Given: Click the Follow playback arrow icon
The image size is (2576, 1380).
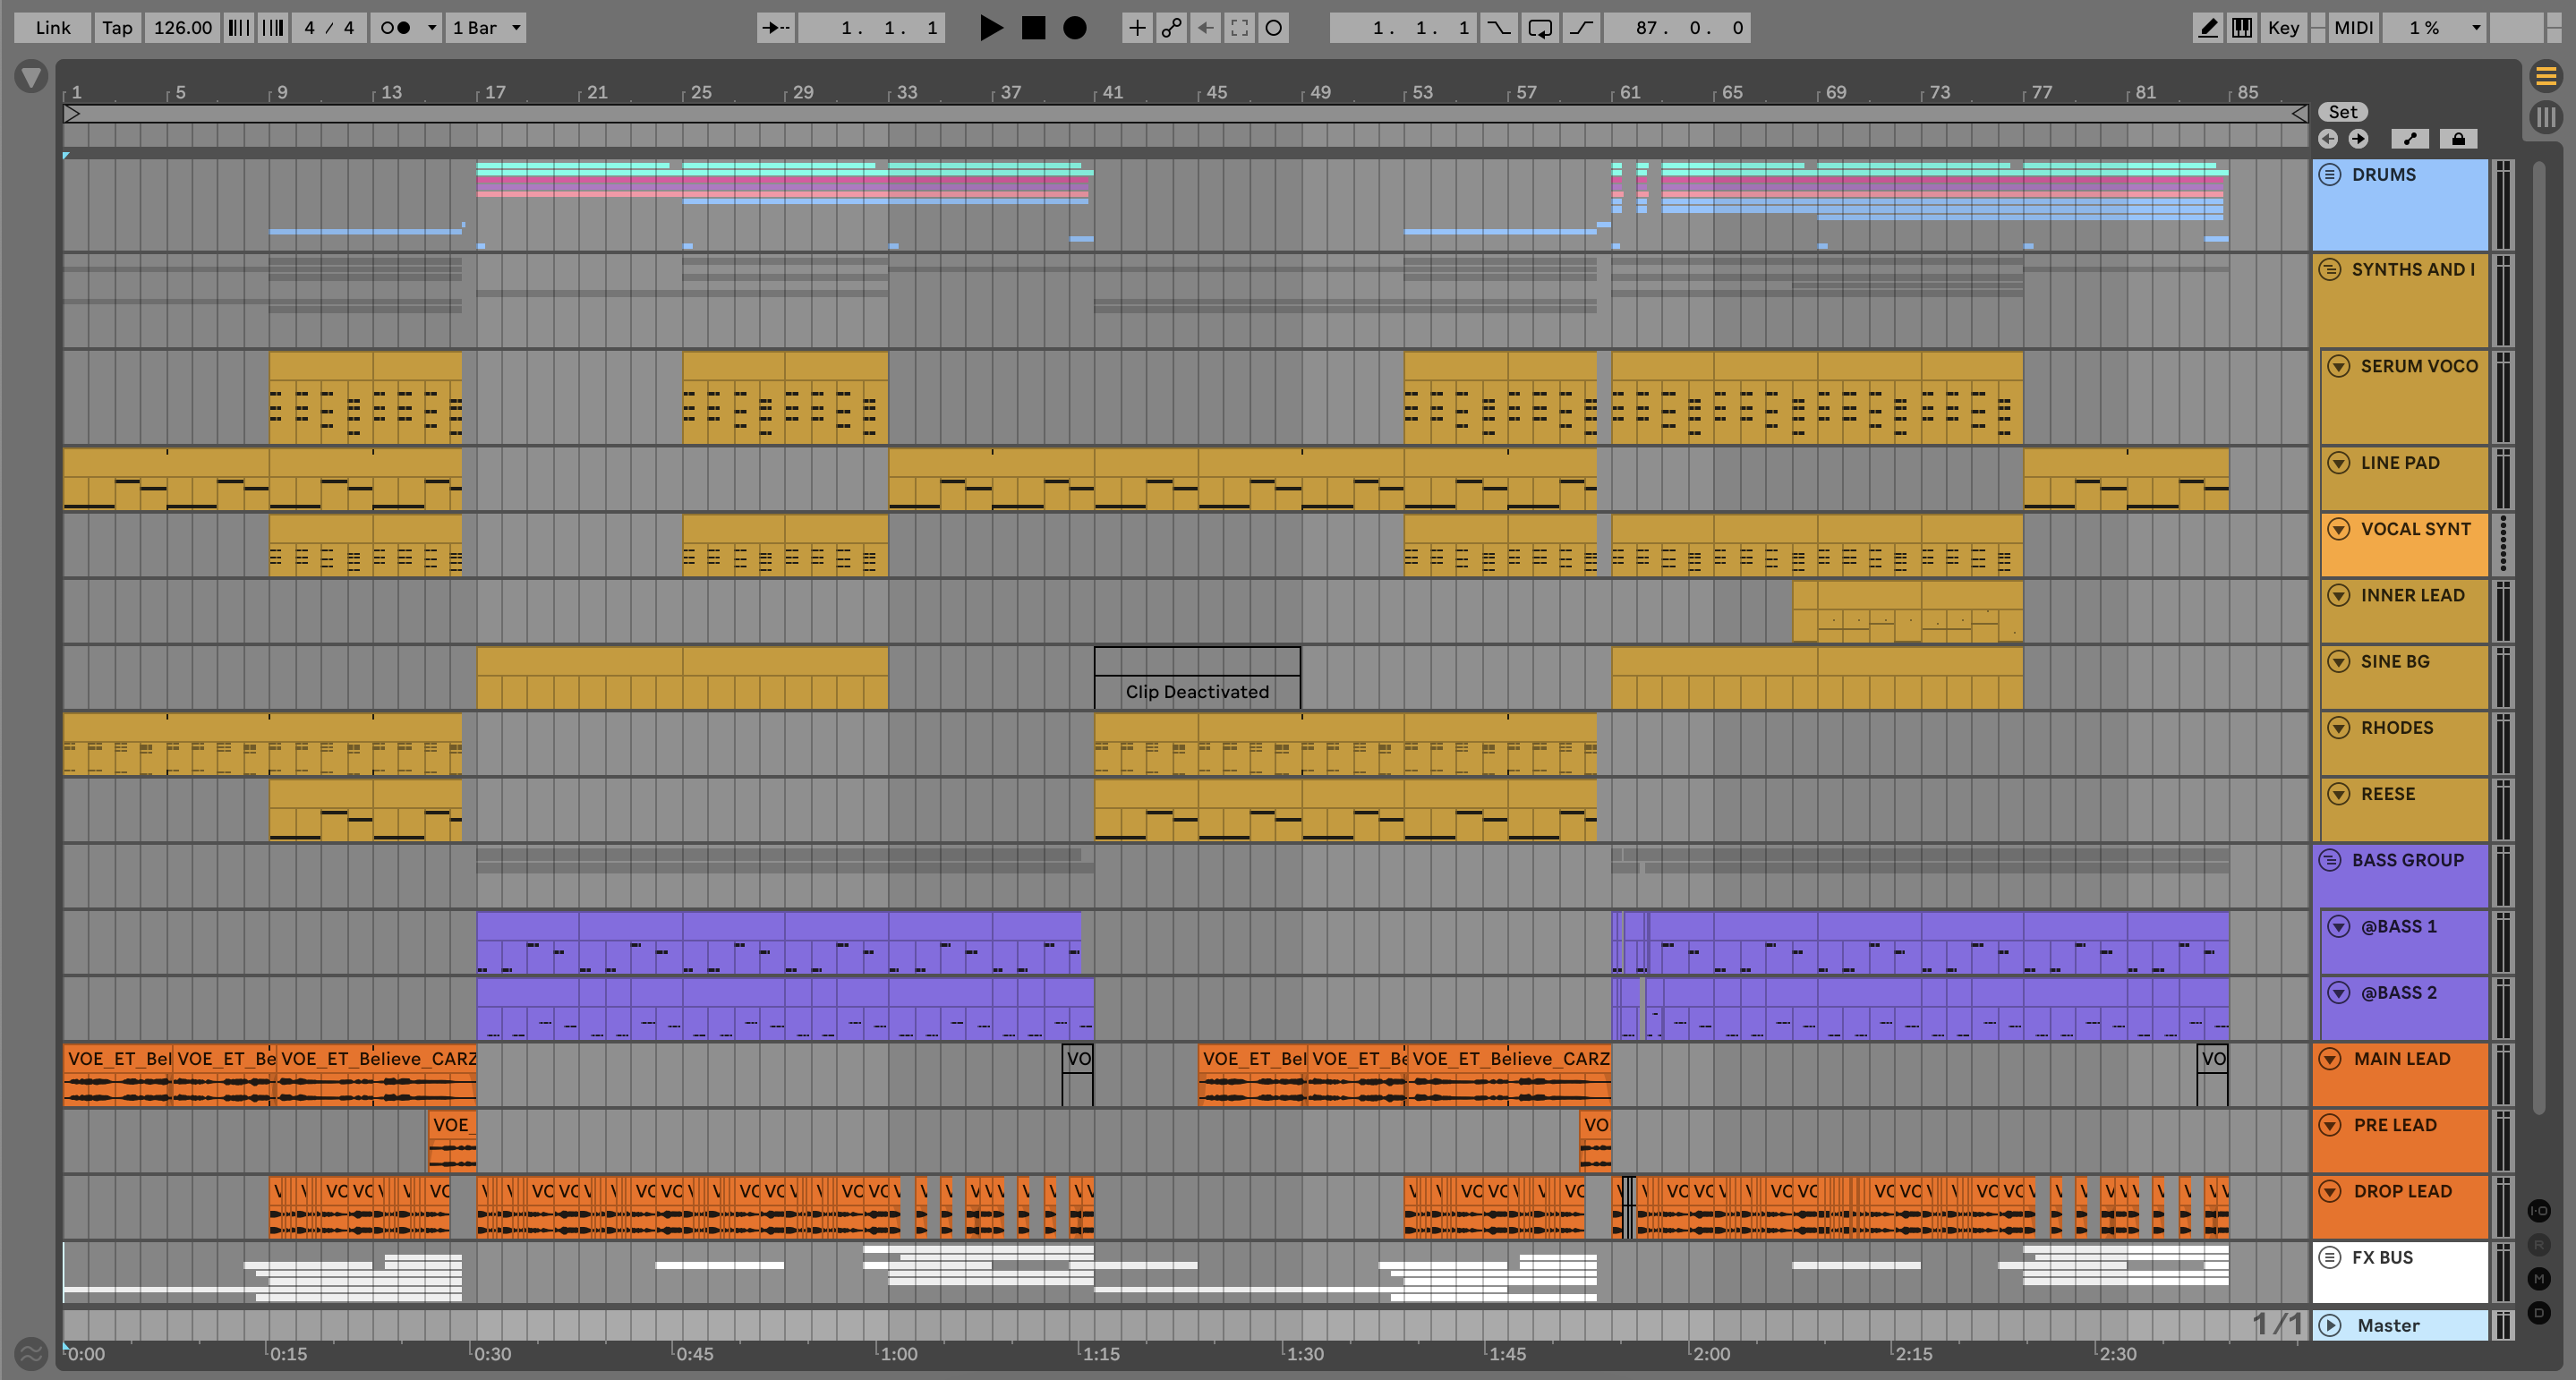Looking at the screenshot, I should point(775,28).
